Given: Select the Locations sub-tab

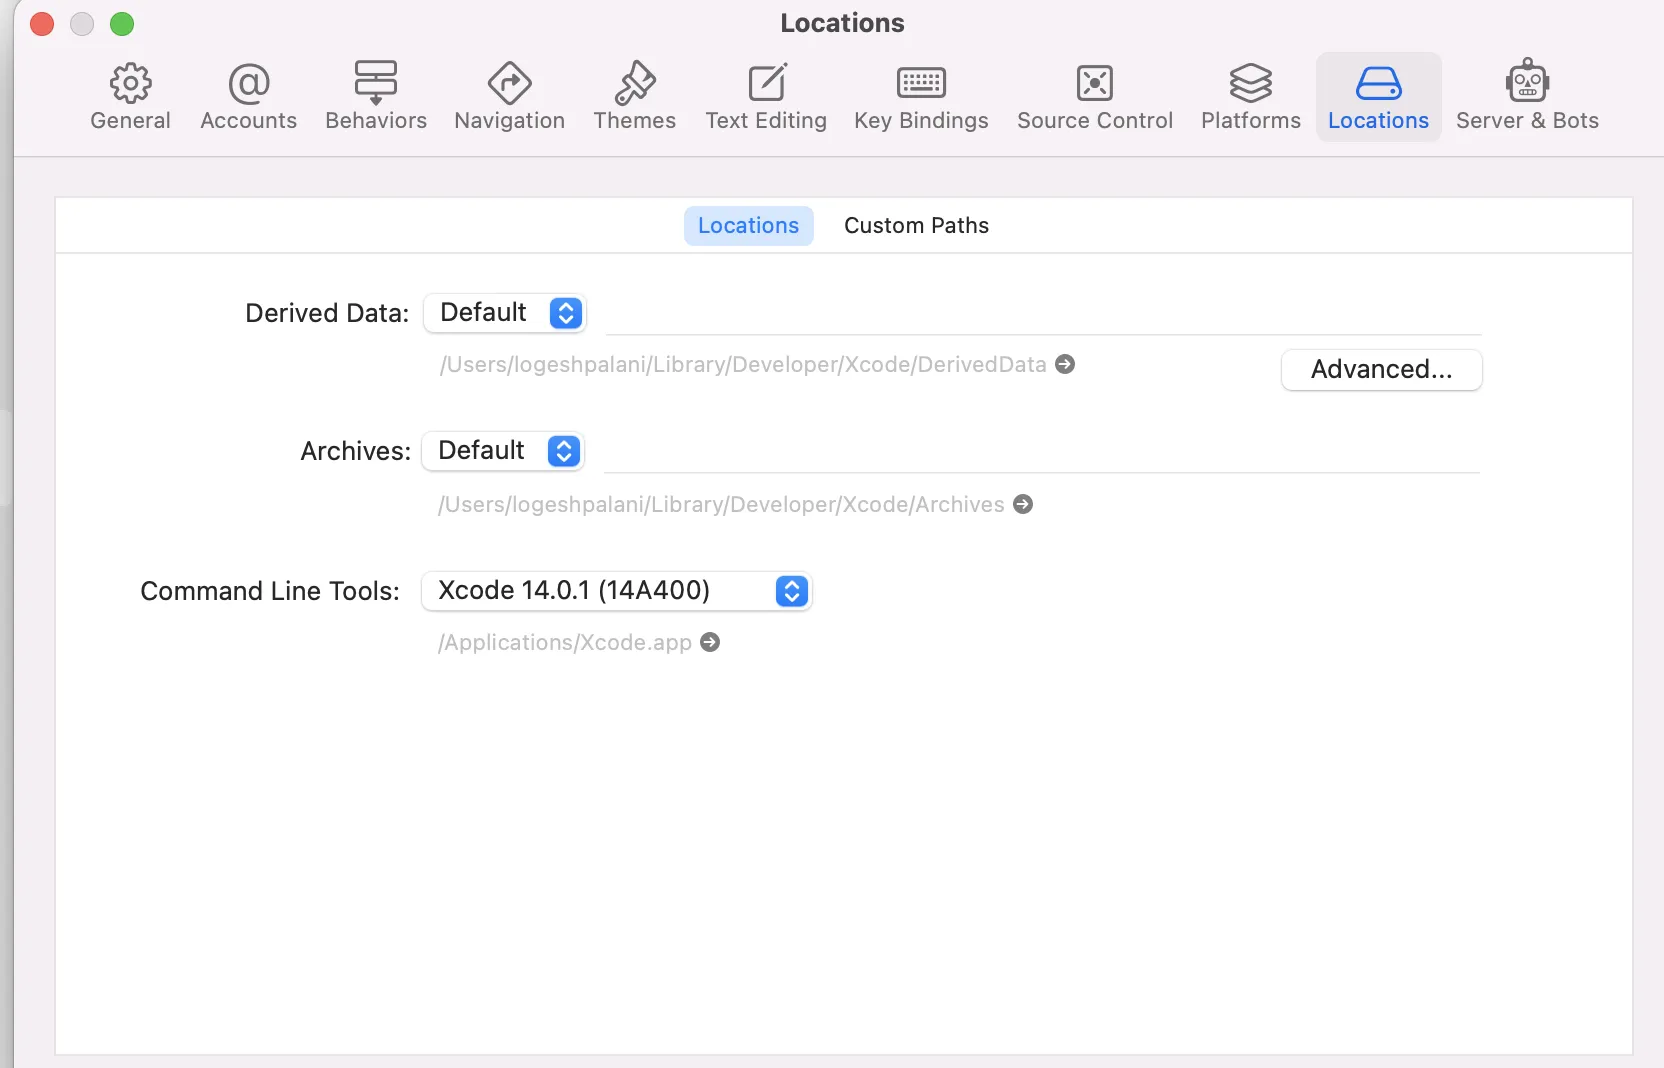Looking at the screenshot, I should (748, 226).
